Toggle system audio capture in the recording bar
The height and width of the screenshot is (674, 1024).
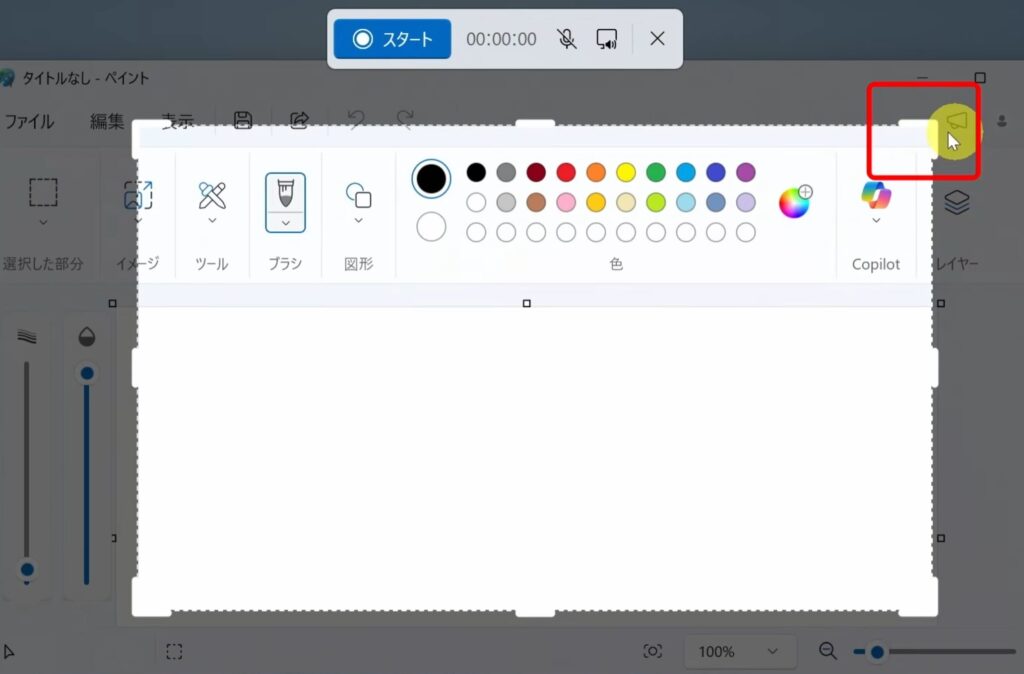tap(608, 38)
